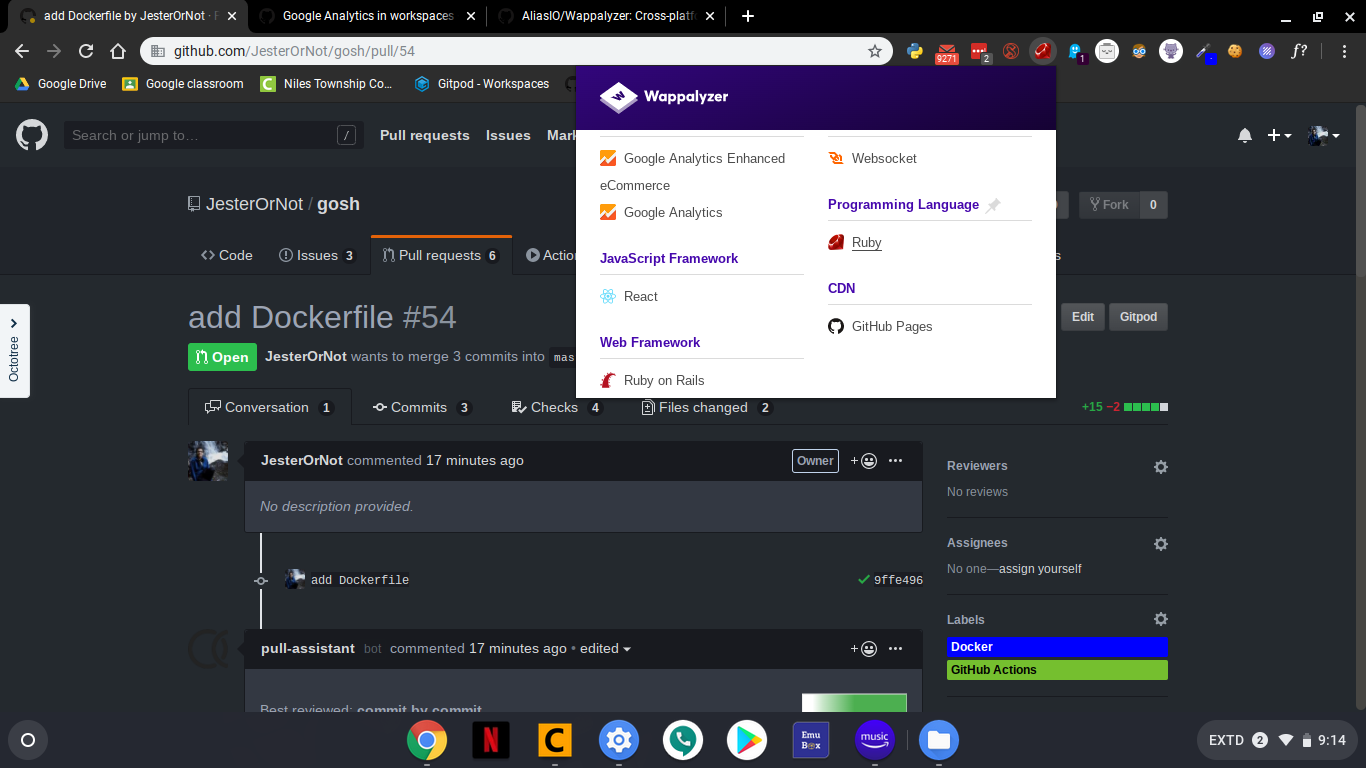The image size is (1366, 768).
Task: Click React in Wappalyzer popup
Action: 641,297
